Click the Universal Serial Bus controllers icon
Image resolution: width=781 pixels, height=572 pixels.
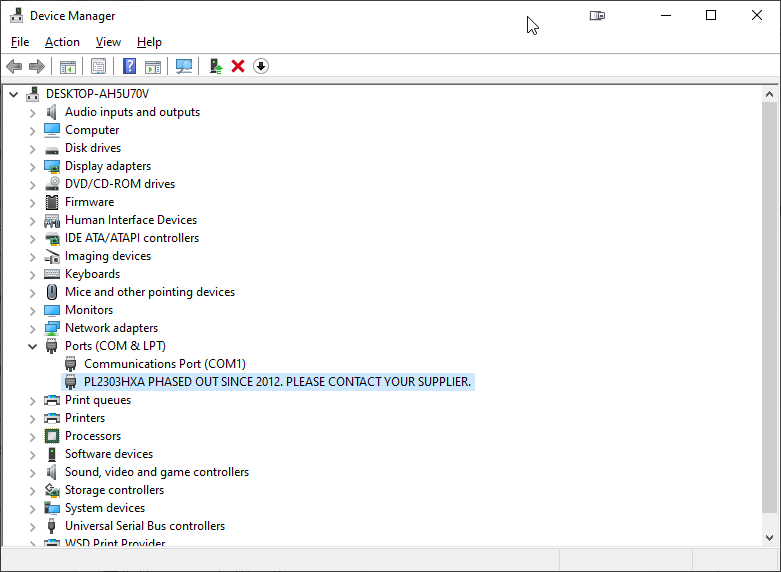pyautogui.click(x=51, y=526)
